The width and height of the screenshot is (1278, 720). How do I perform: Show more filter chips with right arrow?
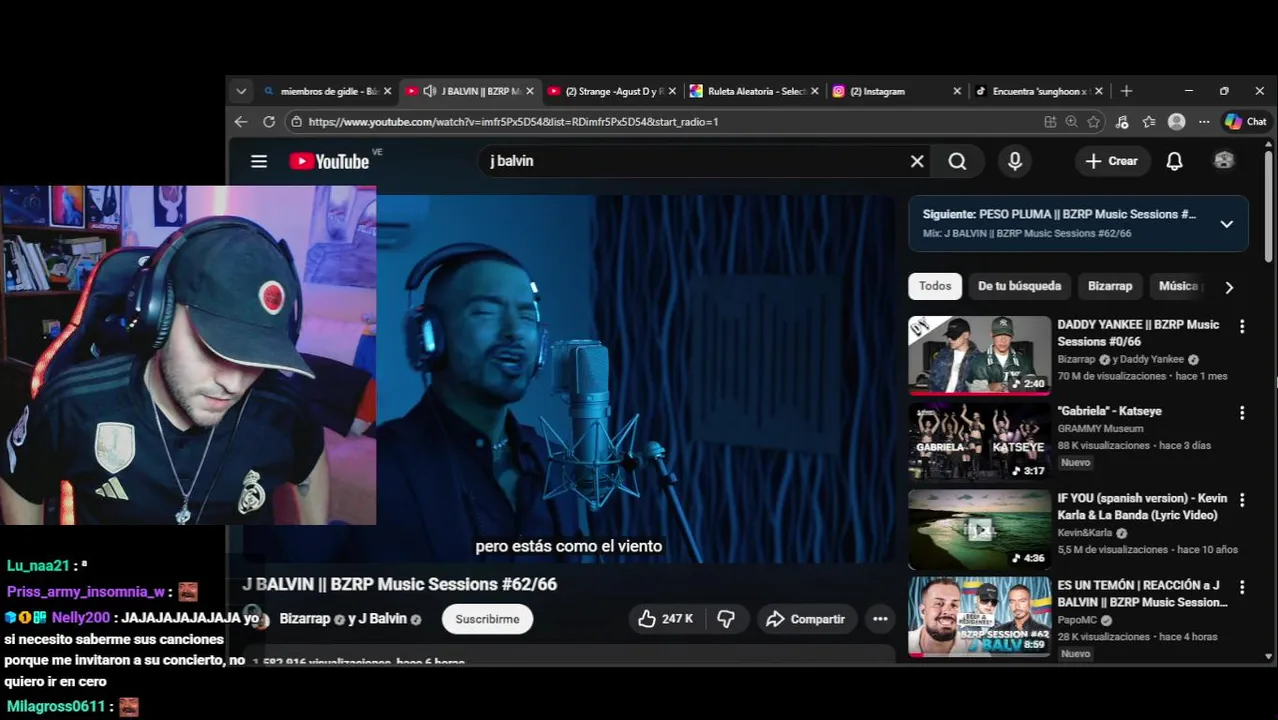[x=1229, y=287]
